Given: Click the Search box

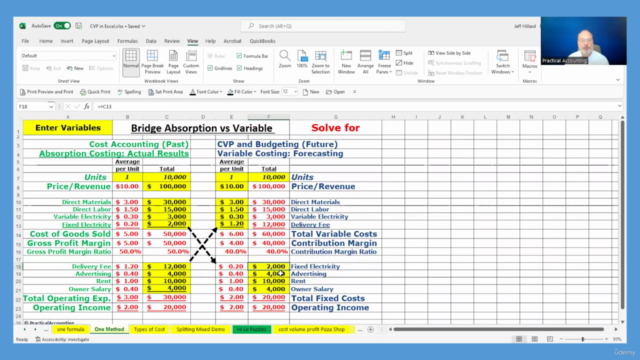Looking at the screenshot, I should (x=323, y=26).
